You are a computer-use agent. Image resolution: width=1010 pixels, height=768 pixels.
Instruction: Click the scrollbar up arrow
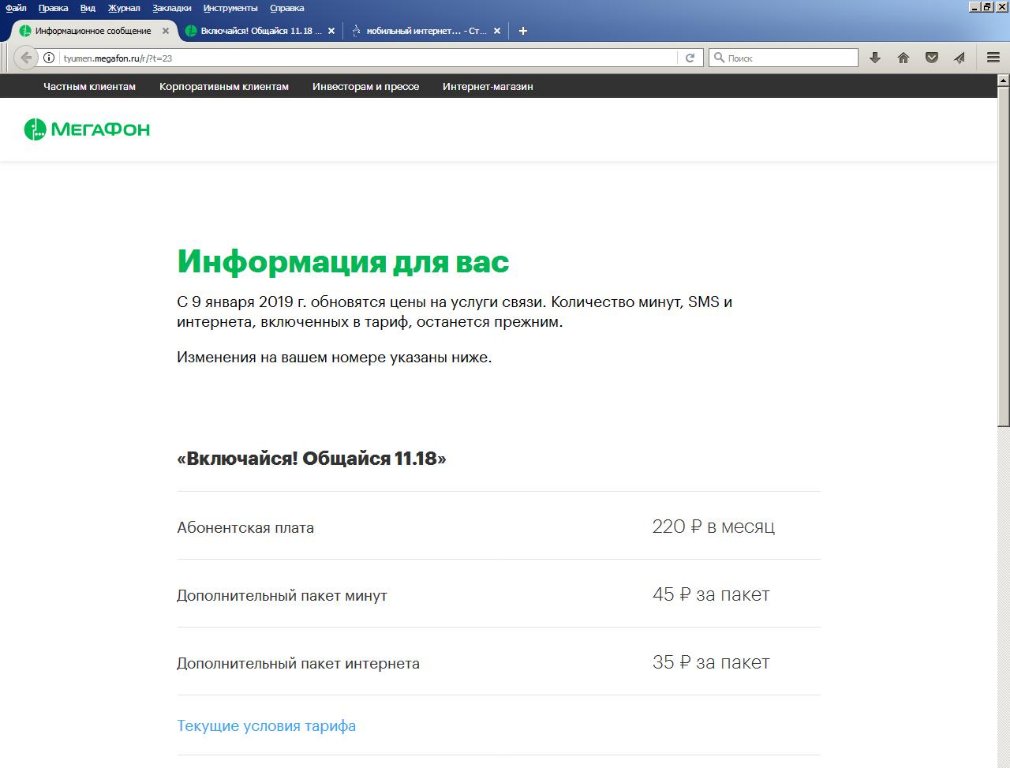tap(1003, 81)
